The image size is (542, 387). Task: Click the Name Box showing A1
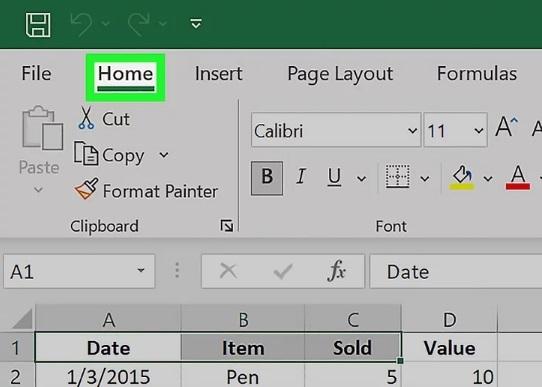(x=79, y=272)
